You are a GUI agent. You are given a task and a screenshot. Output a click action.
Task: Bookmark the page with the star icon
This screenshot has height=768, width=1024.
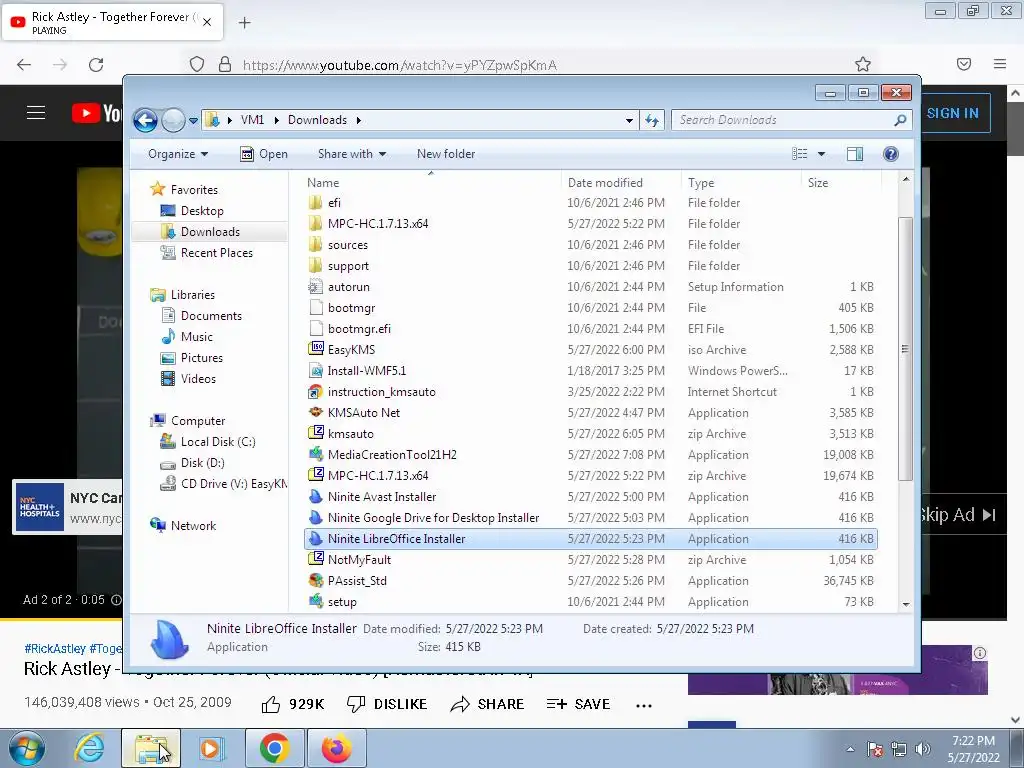click(863, 64)
